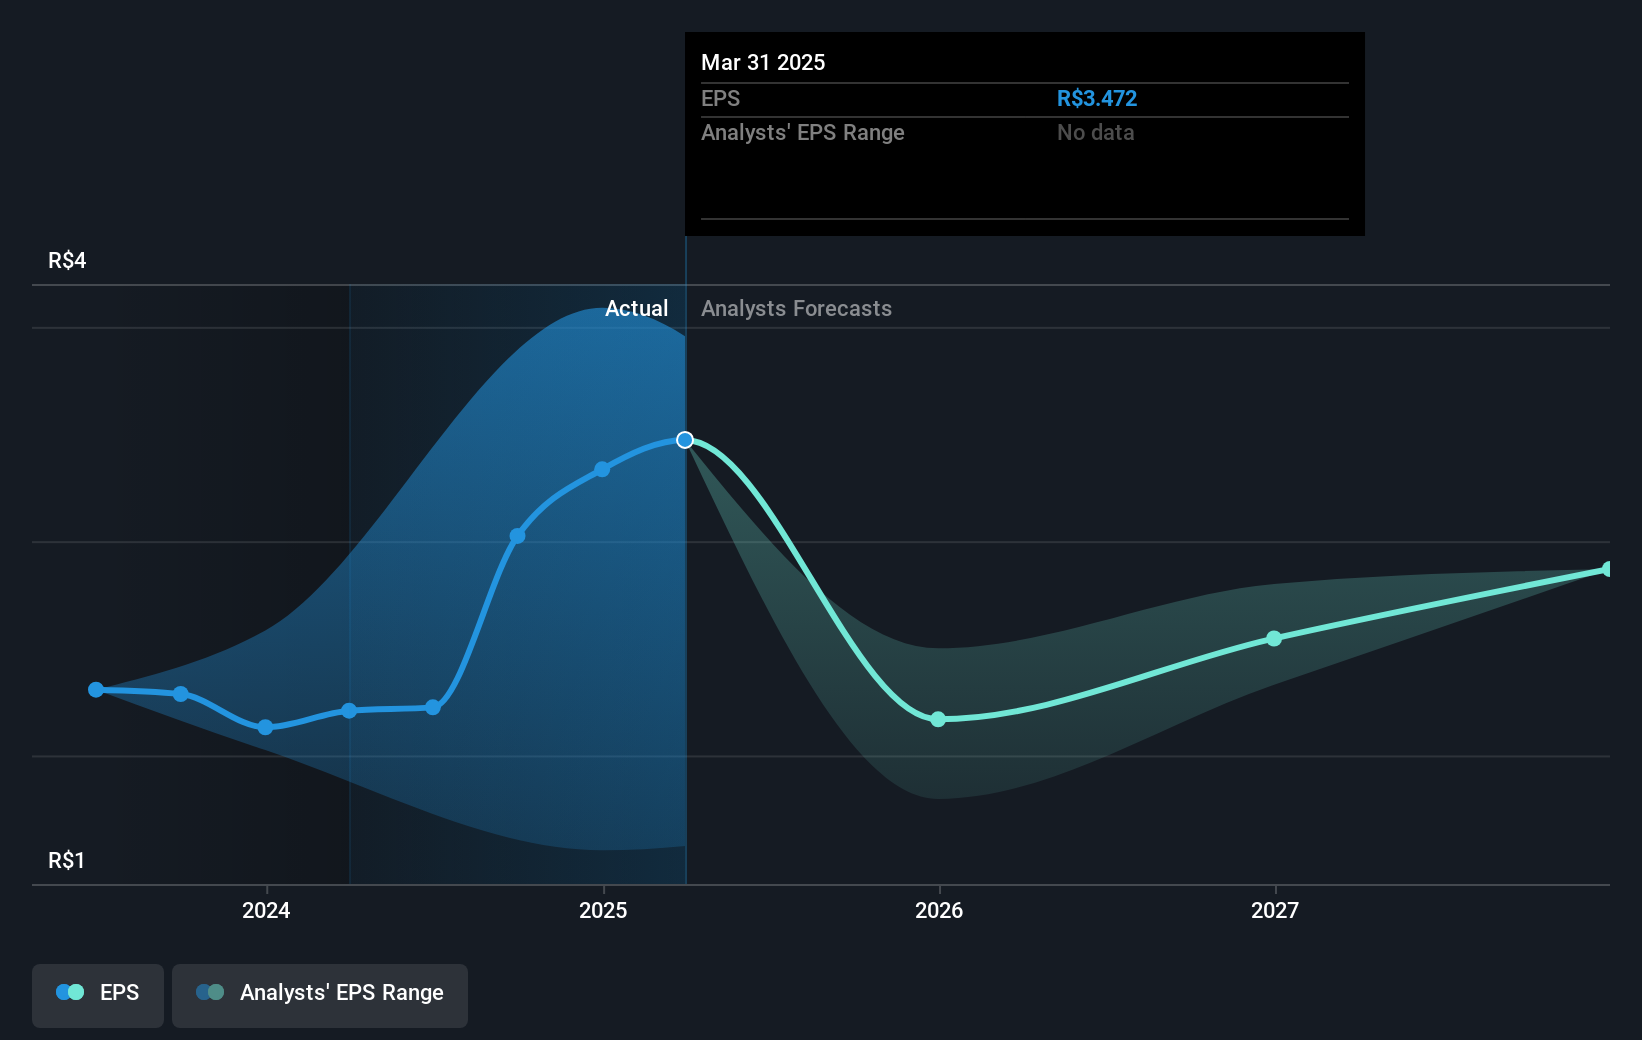Select the steep-rise EPS point in late 2024
This screenshot has width=1642, height=1040.
pos(517,536)
